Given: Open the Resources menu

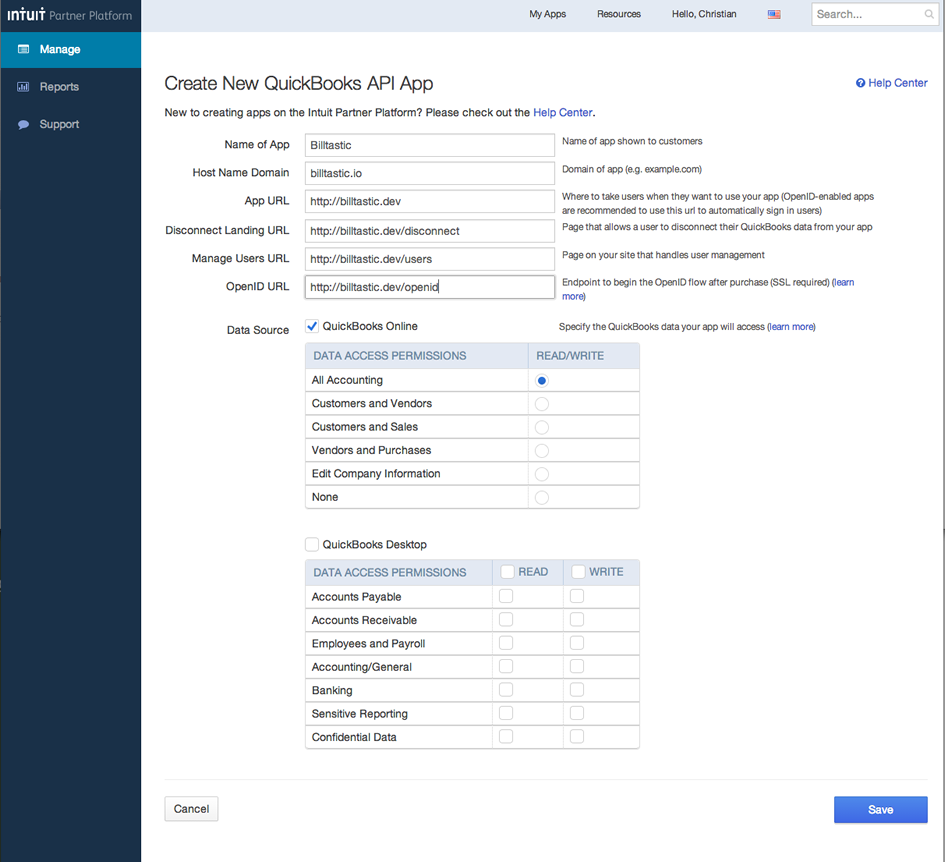Looking at the screenshot, I should tap(619, 14).
